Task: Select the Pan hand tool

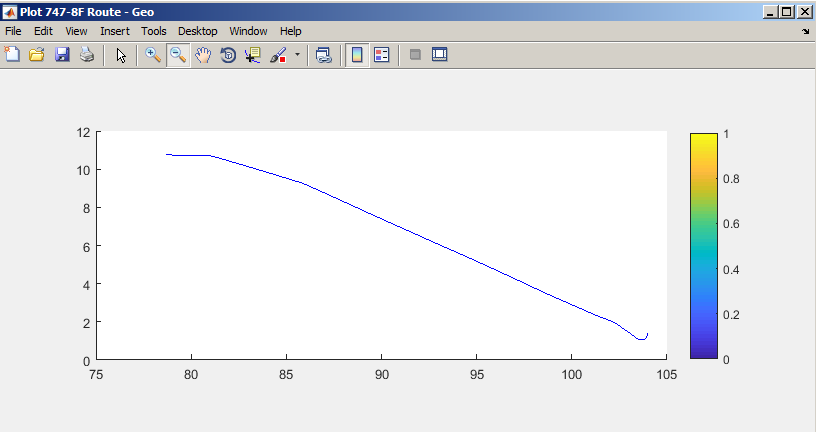Action: click(x=203, y=55)
